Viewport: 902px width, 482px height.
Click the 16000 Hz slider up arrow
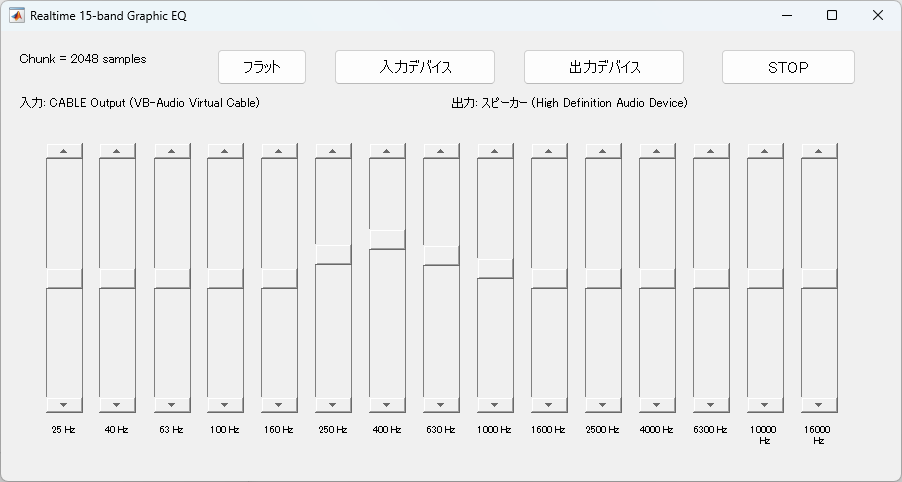click(819, 151)
